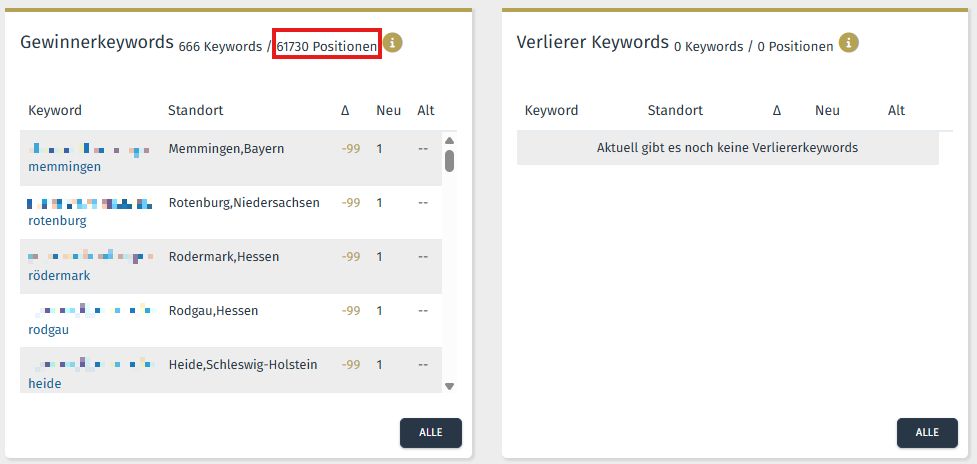This screenshot has height=464, width=977.
Task: Sort Gewinnerkeywords by Standort column header
Action: pos(196,111)
